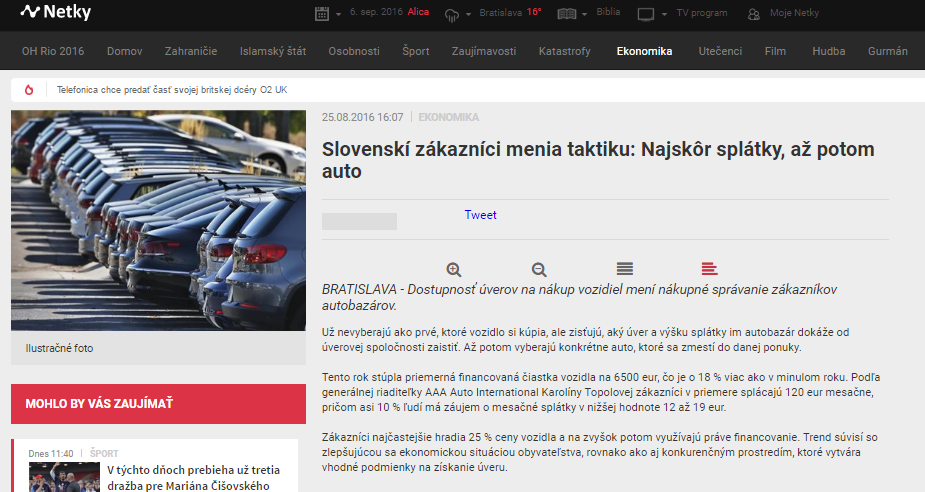This screenshot has height=492, width=925.
Task: Click the Tweet link
Action: (480, 215)
